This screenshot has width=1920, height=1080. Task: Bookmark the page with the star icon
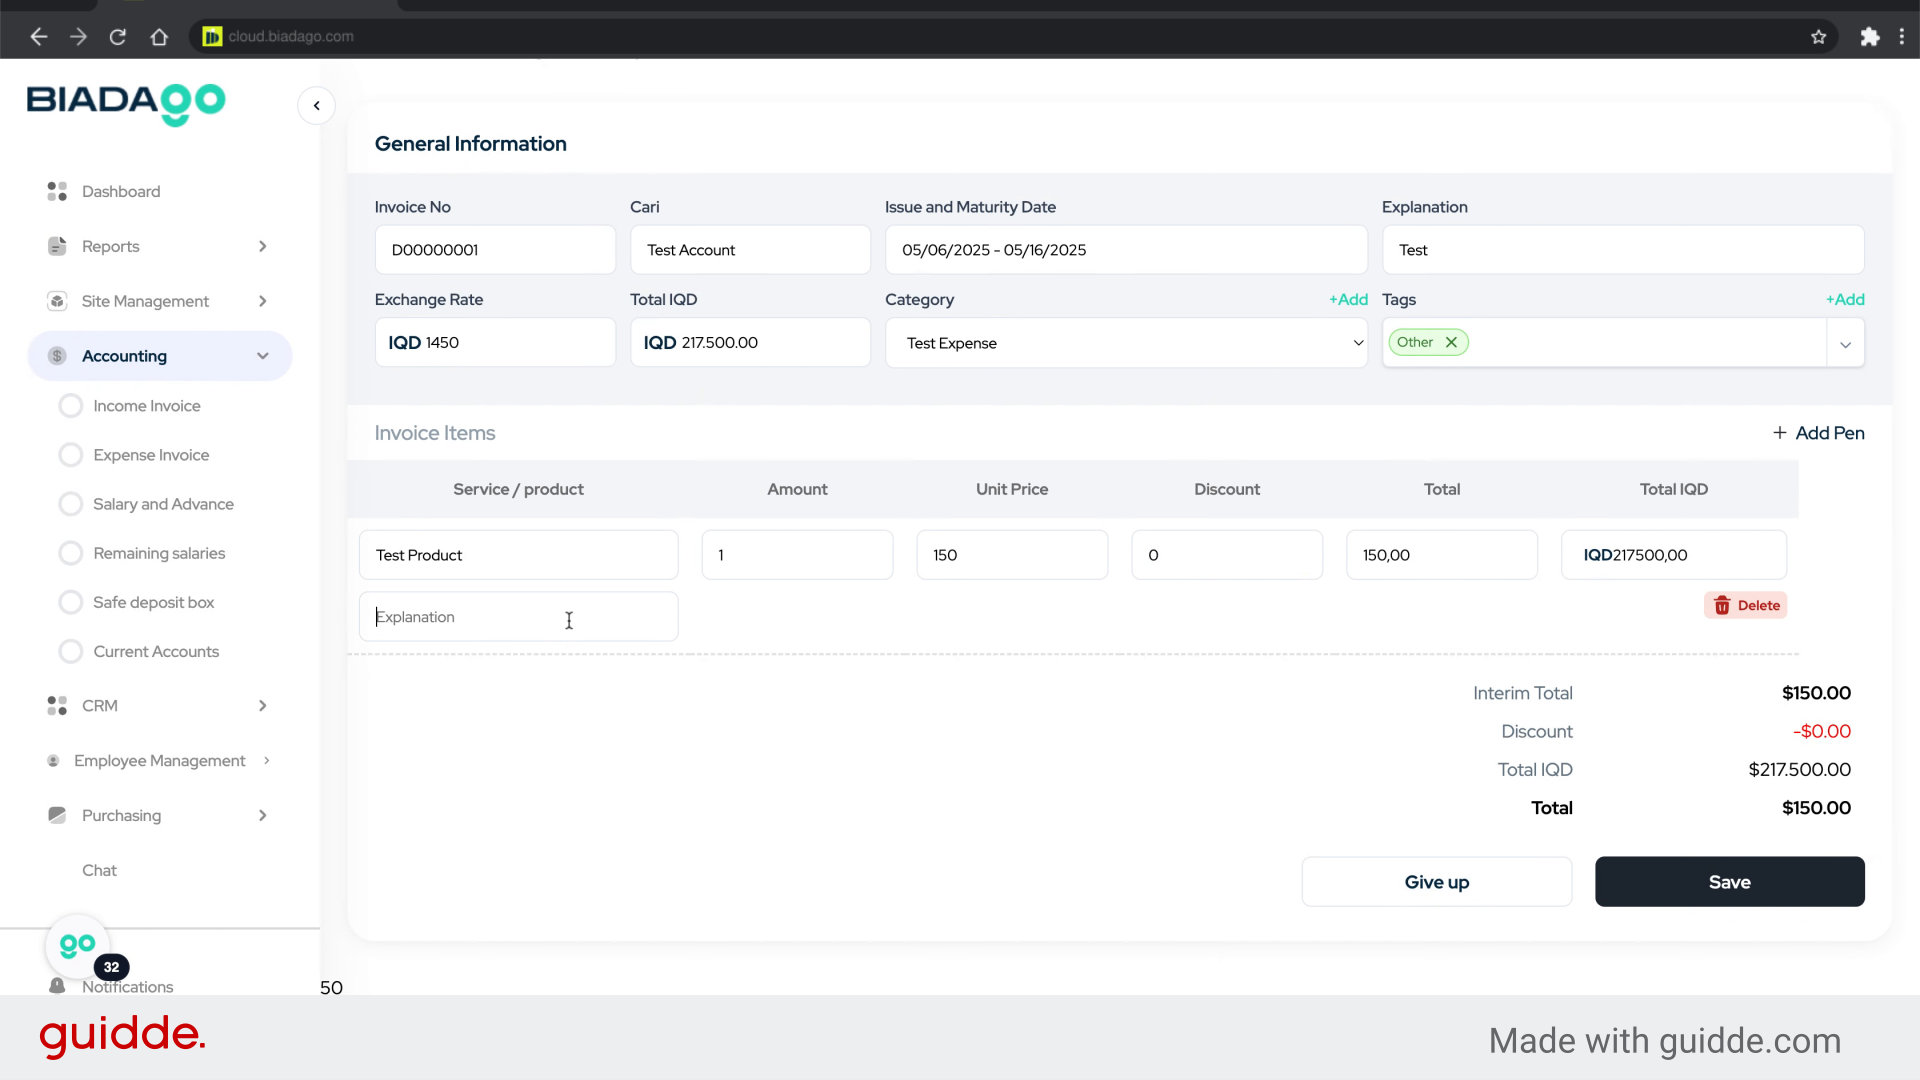click(x=1818, y=37)
